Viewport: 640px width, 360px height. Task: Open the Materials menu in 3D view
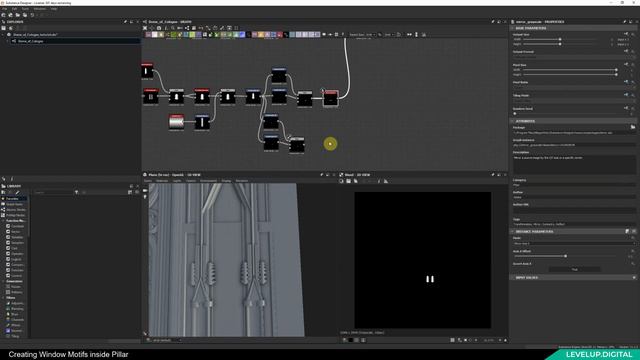162,180
